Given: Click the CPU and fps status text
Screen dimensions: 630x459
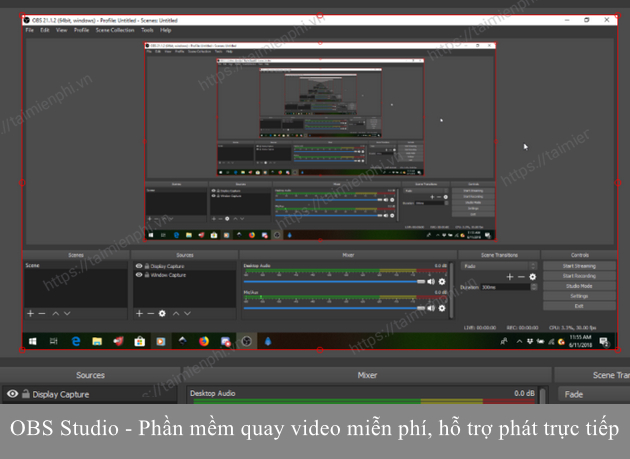Looking at the screenshot, I should [x=573, y=328].
